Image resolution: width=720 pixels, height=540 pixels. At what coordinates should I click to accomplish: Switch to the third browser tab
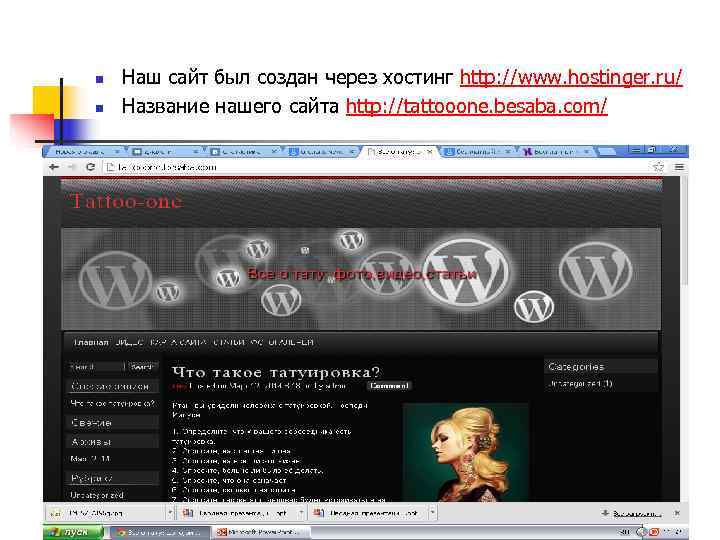point(243,151)
